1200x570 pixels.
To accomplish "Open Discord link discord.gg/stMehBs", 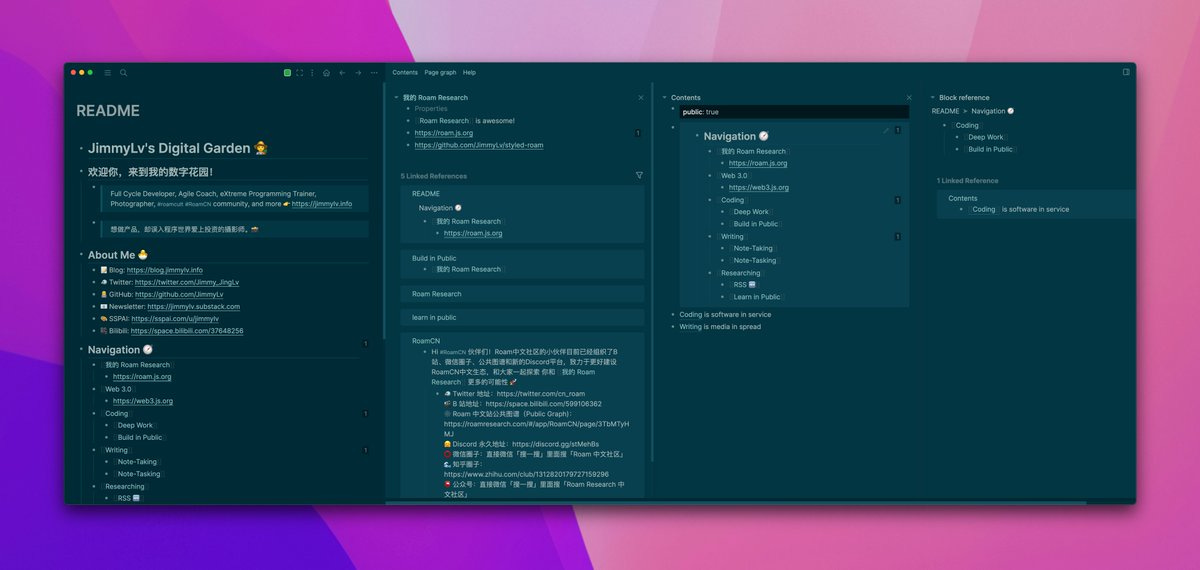I will click(x=556, y=444).
